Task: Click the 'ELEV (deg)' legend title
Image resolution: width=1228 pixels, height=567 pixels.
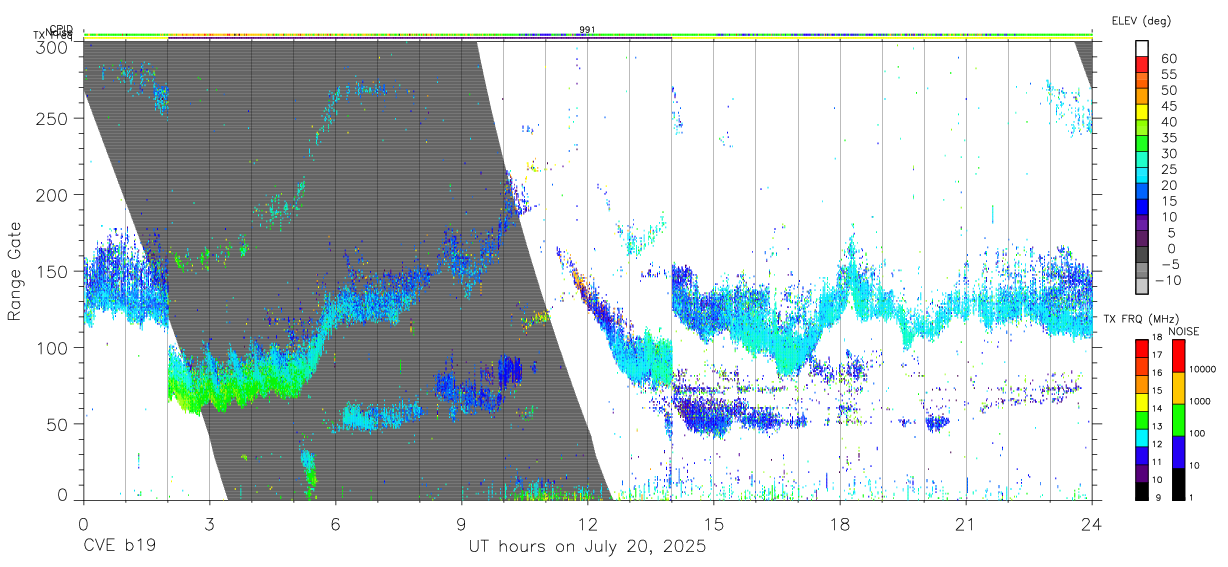Action: point(1141,21)
